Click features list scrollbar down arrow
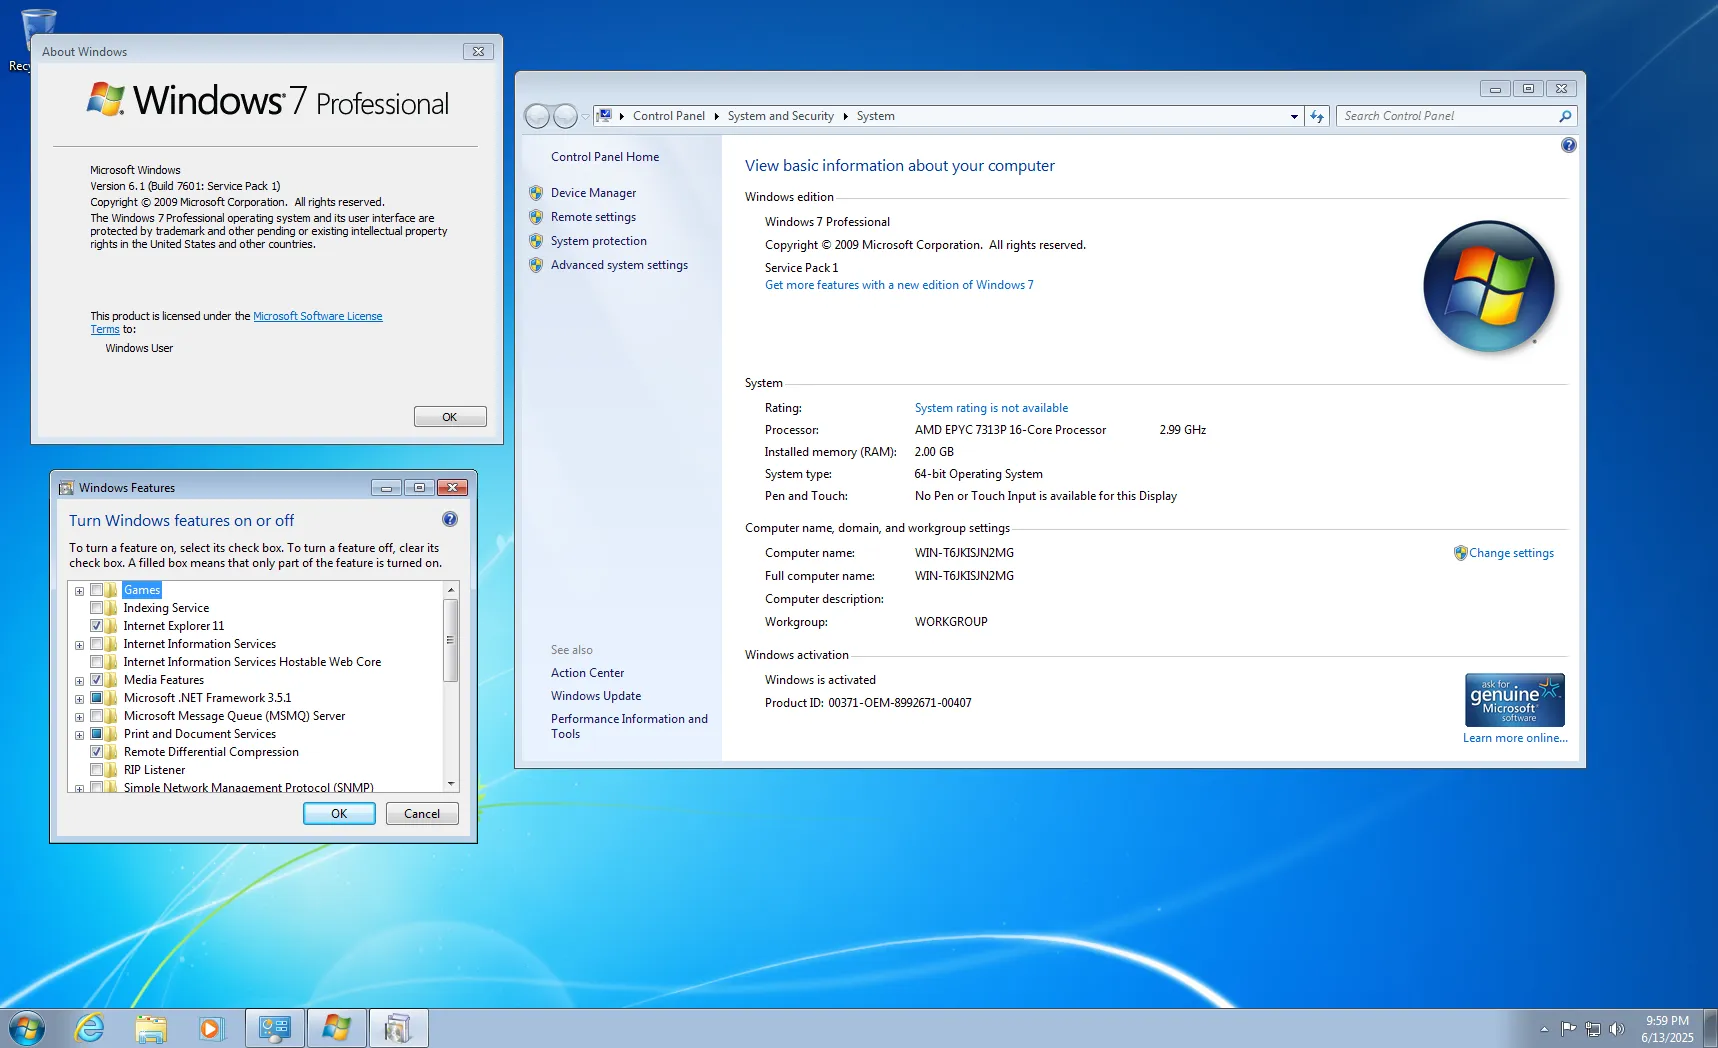The image size is (1718, 1048). click(x=451, y=784)
